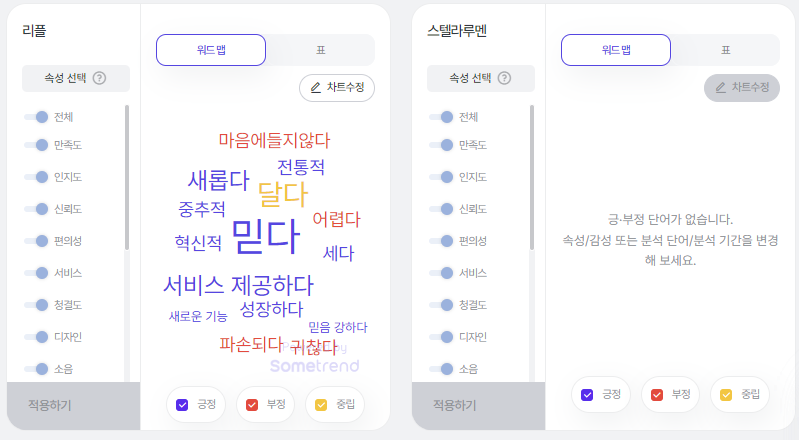This screenshot has height=440, width=799.
Task: Switch to the 표 tab in 스텔라루멘 panel
Action: point(726,50)
